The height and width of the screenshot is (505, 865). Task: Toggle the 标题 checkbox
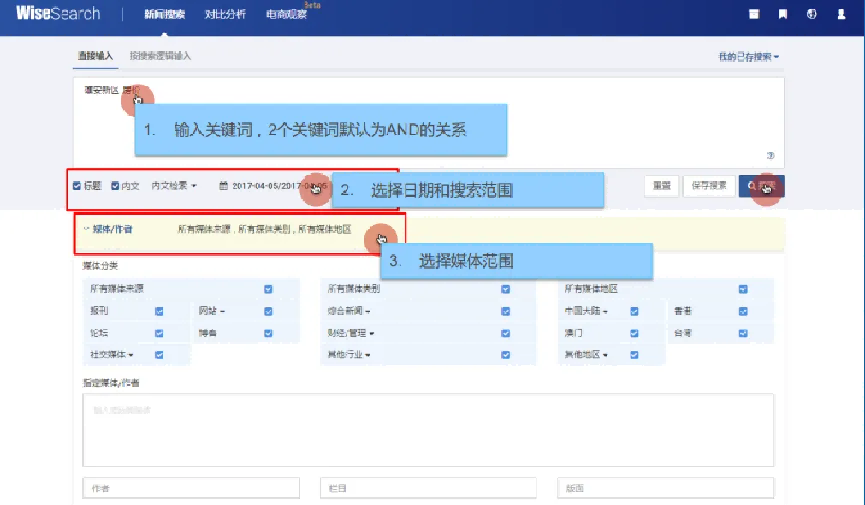[x=77, y=186]
